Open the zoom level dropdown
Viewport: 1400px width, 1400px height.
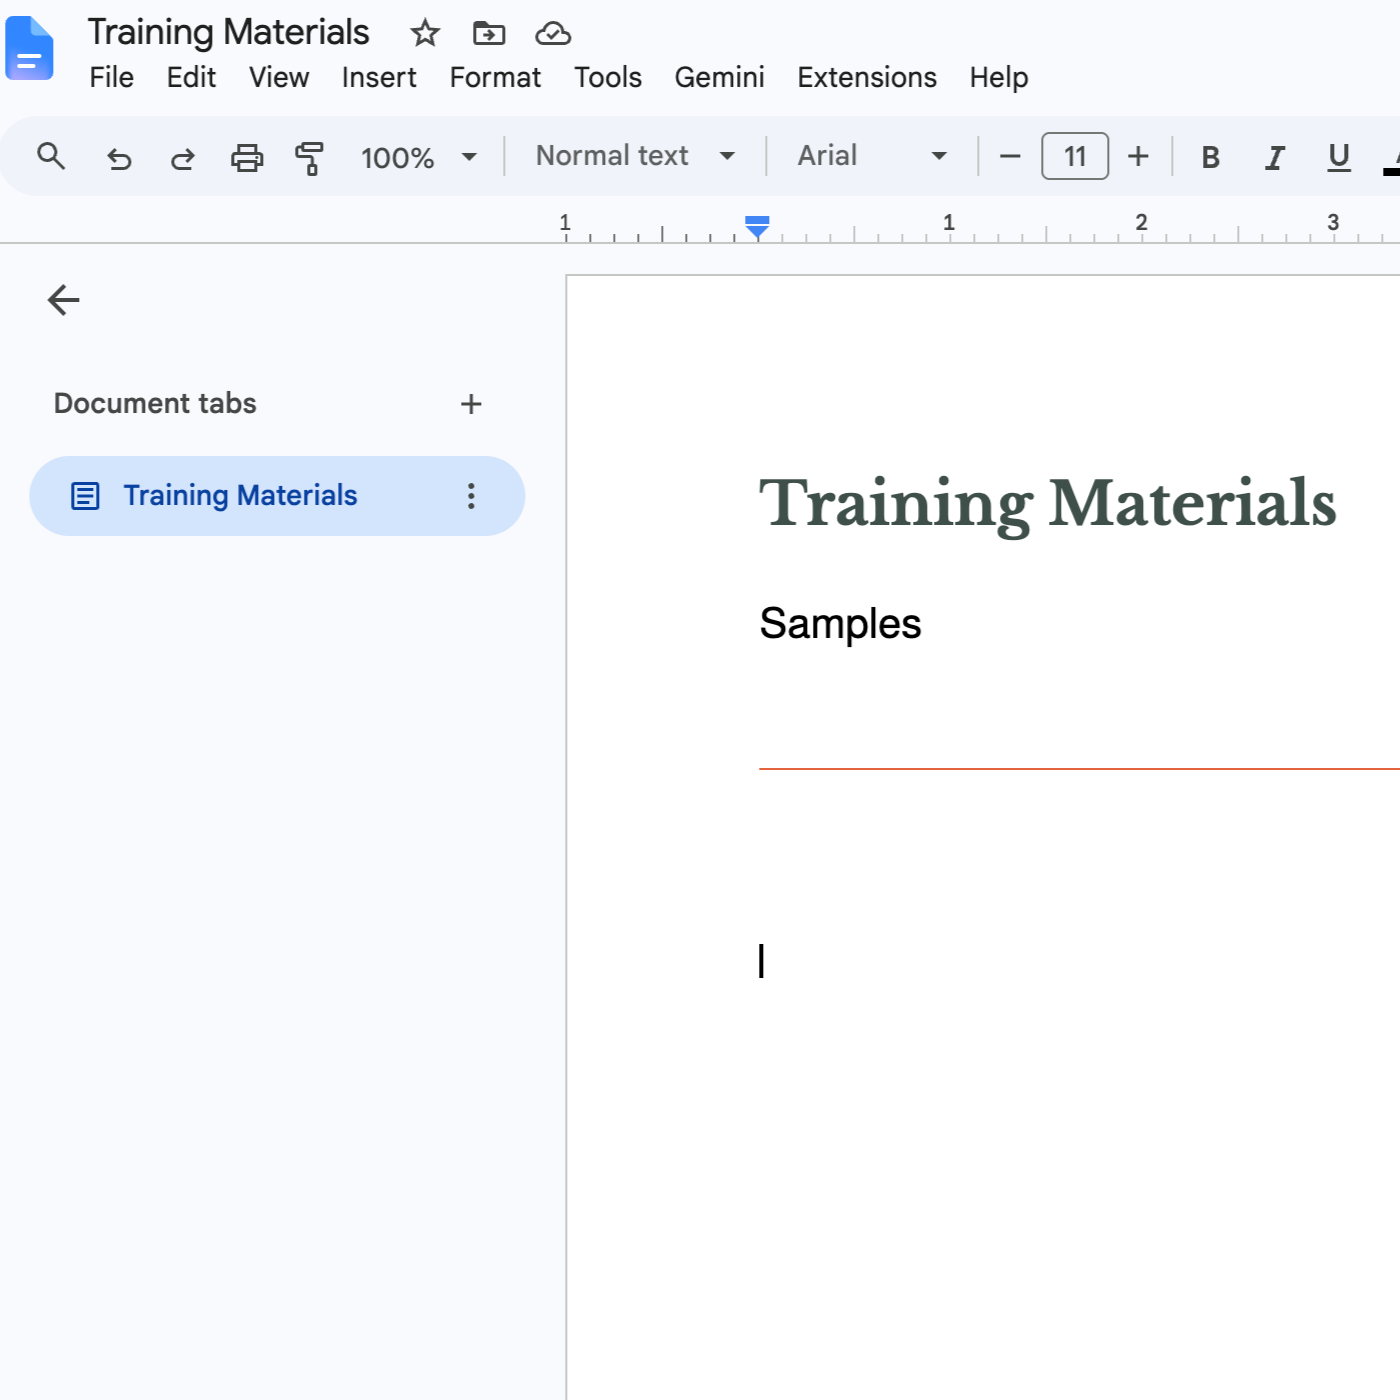(x=419, y=157)
